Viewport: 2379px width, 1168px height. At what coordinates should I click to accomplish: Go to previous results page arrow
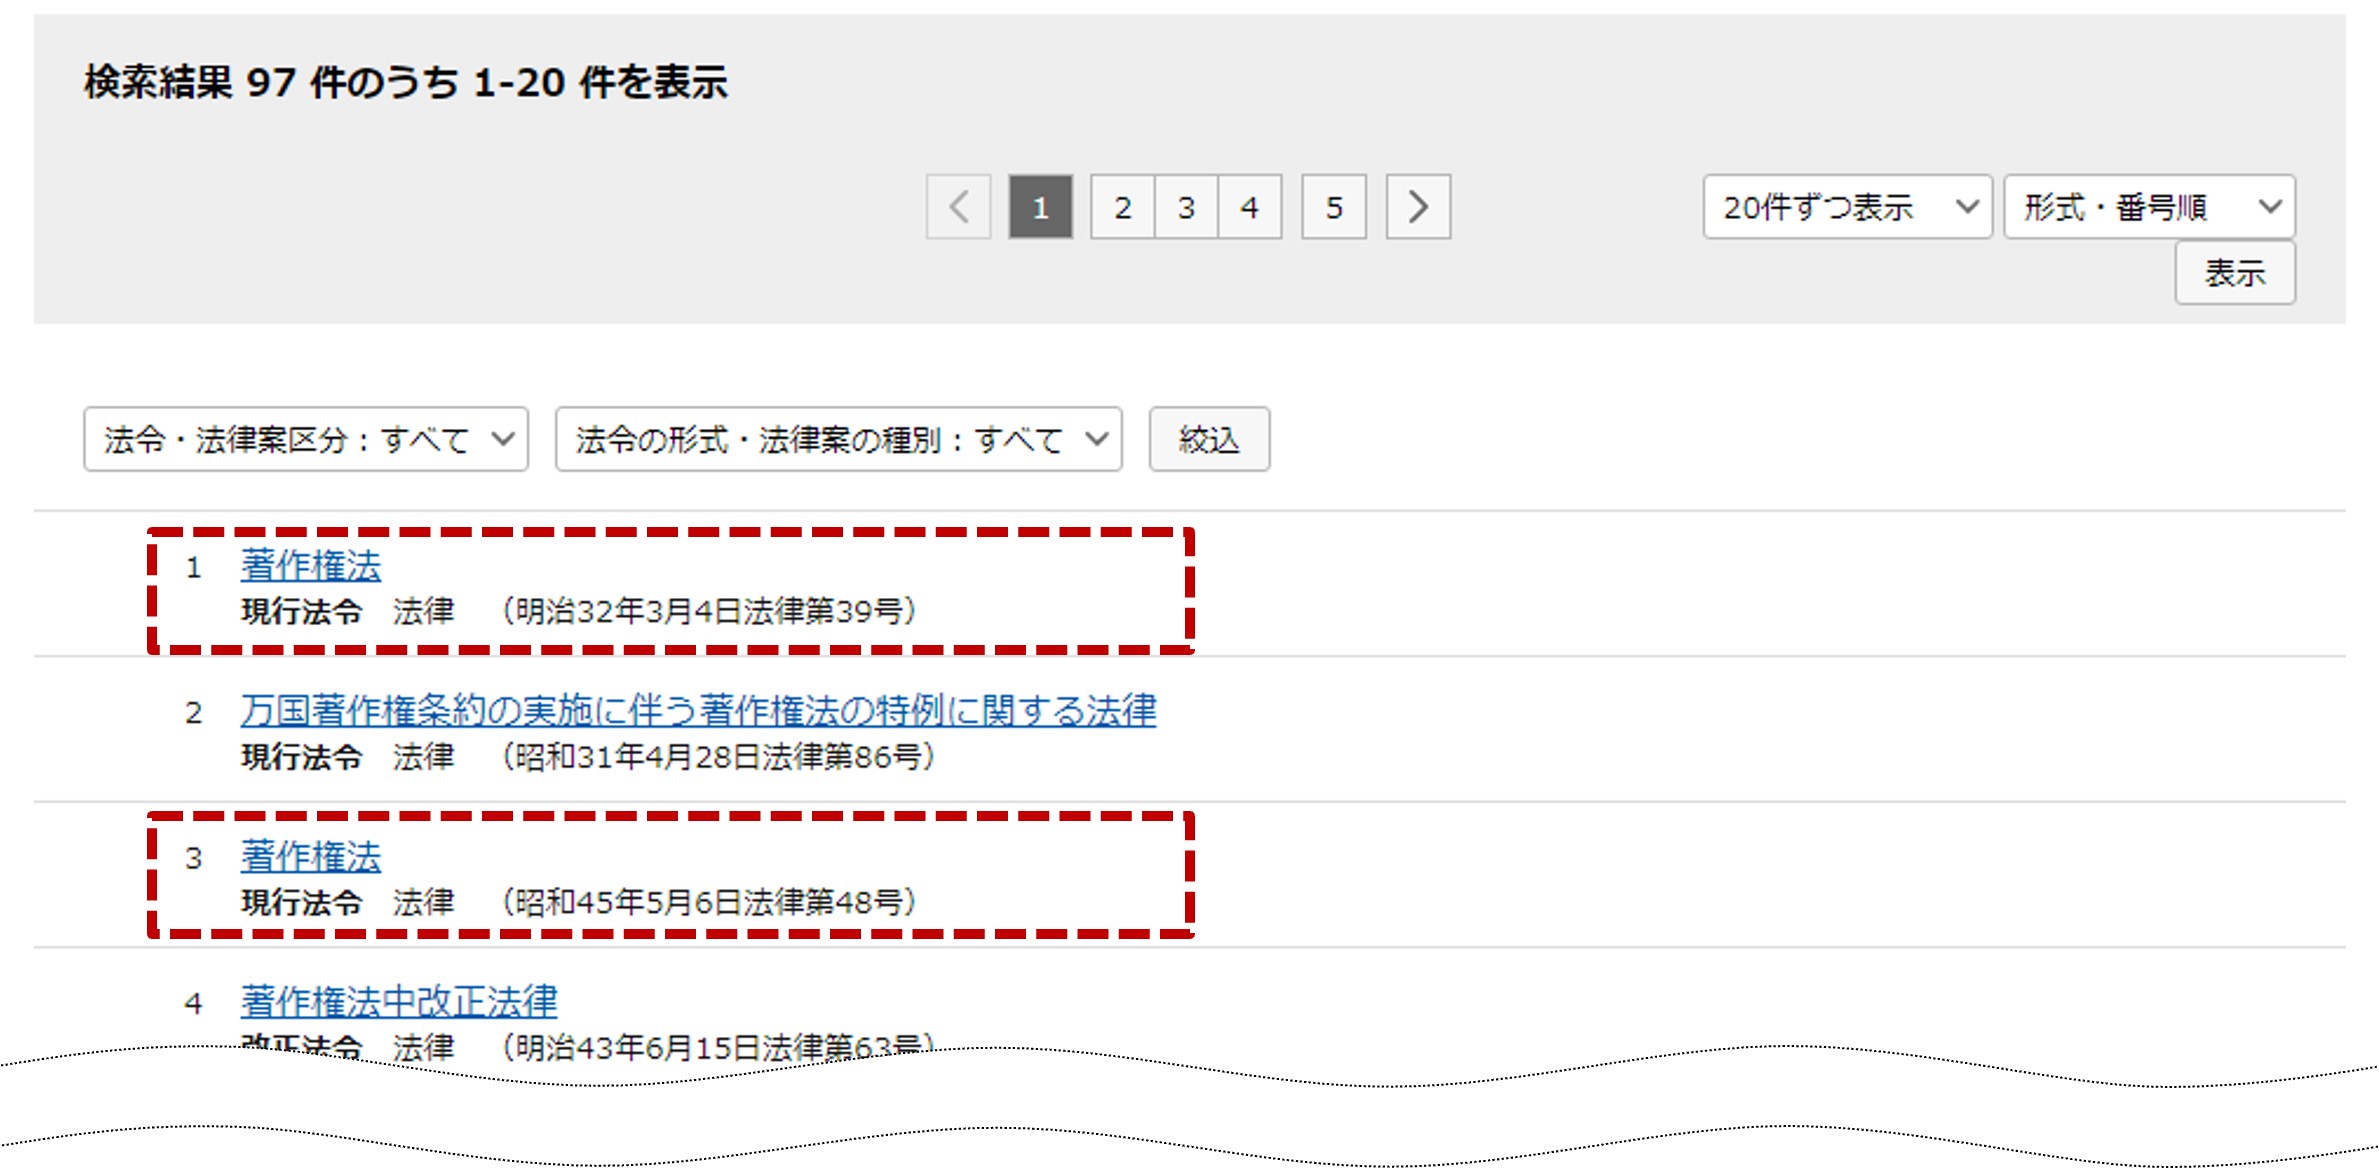[958, 207]
